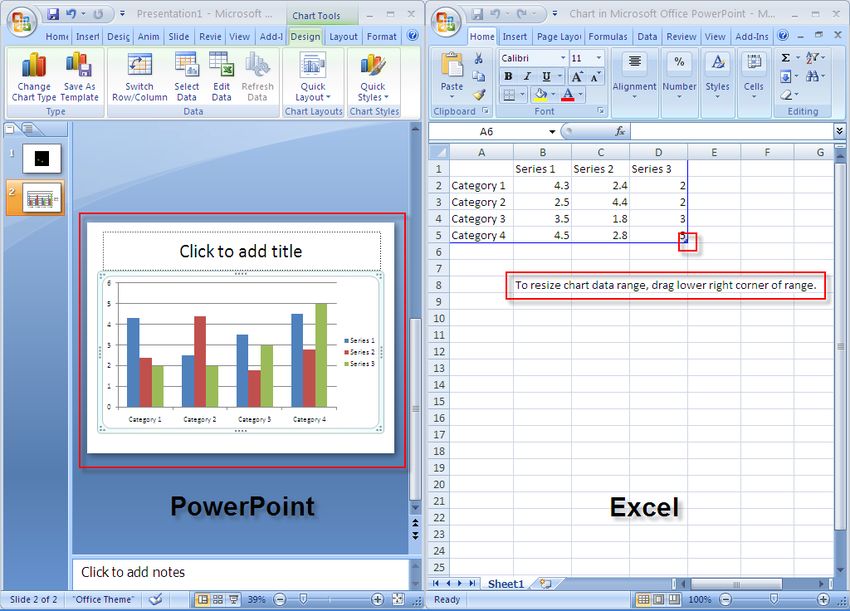Image resolution: width=850 pixels, height=611 pixels.
Task: Click the AutoSum sigma icon in Excel
Action: coord(785,58)
